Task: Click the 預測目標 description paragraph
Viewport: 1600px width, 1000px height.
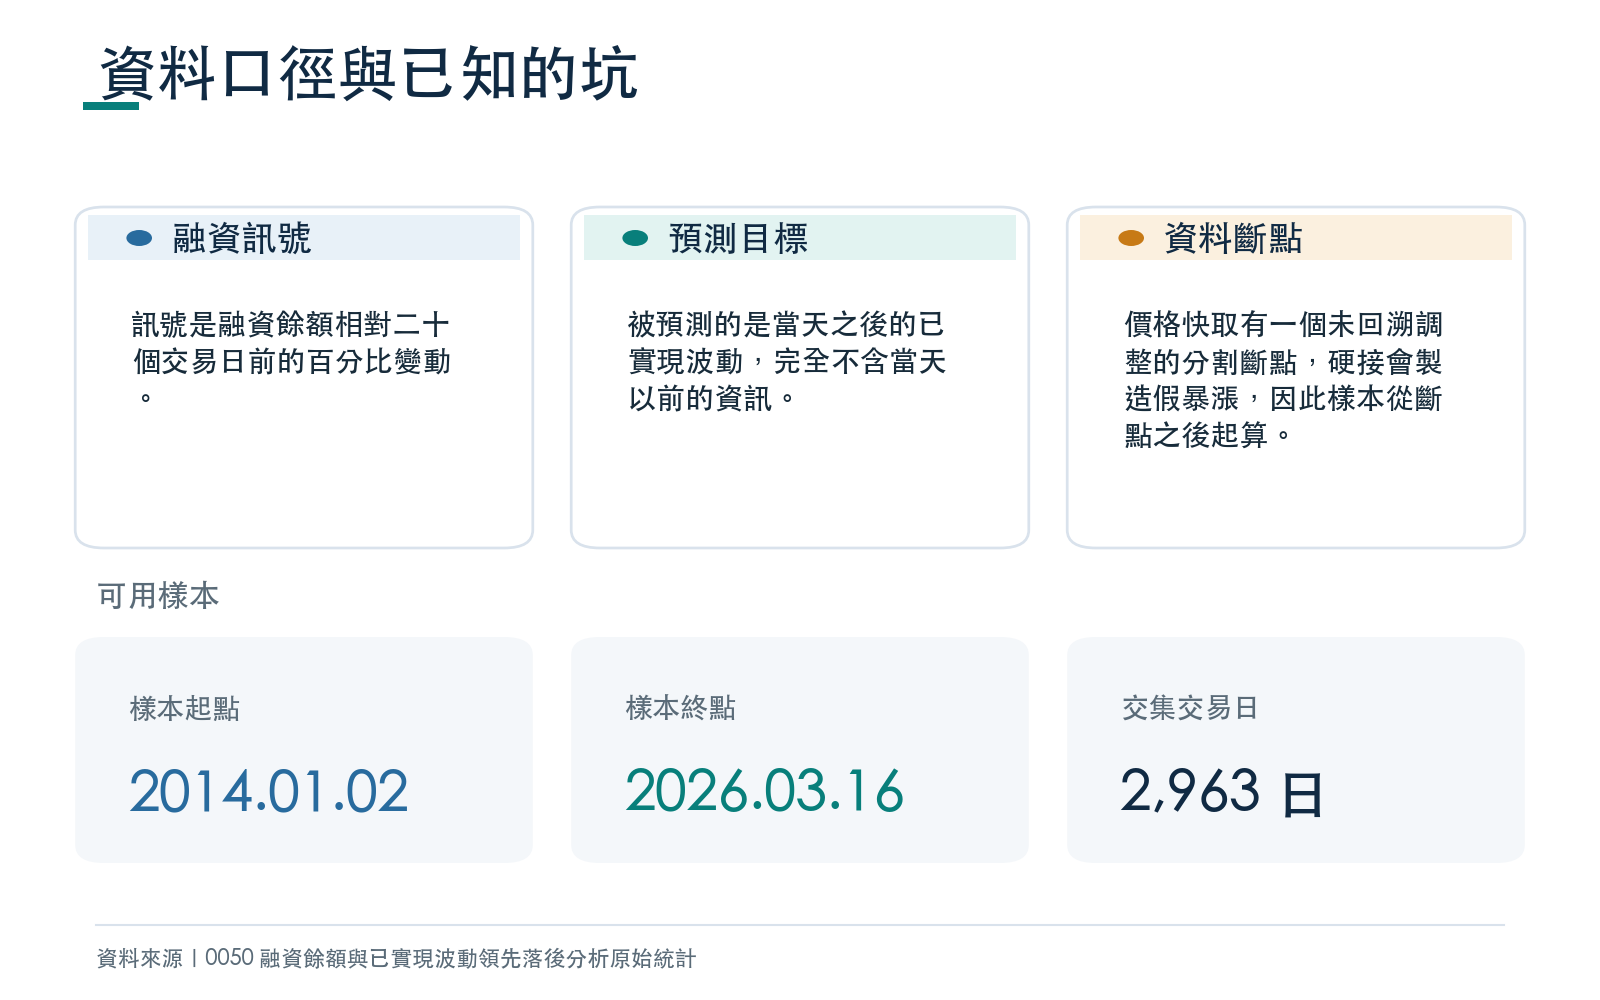Action: click(787, 361)
